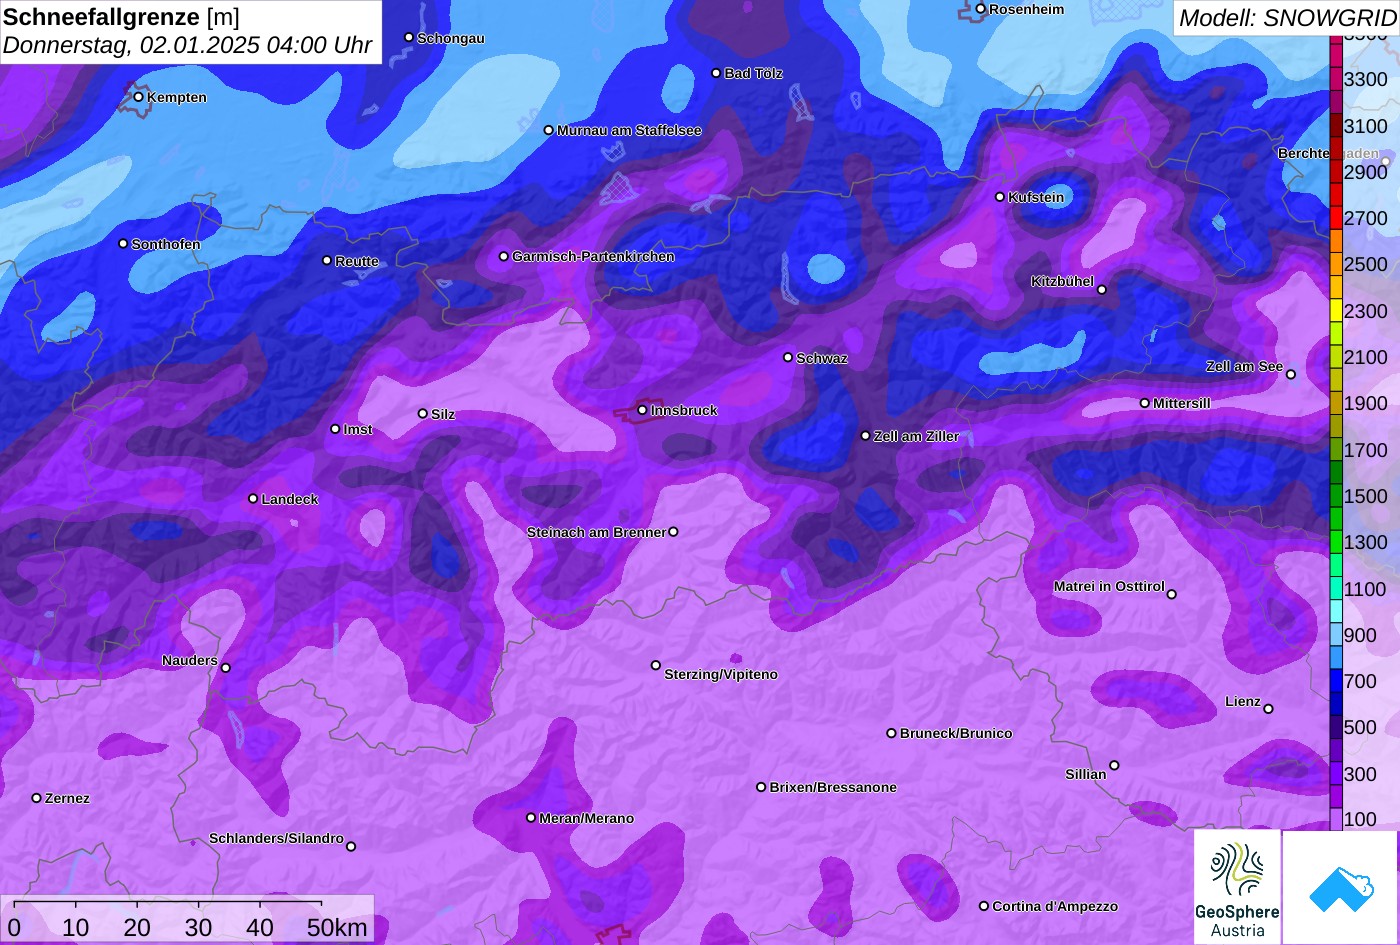This screenshot has height=945, width=1400.
Task: Click the "Schneefallgrenze [m]" title
Action: [121, 17]
